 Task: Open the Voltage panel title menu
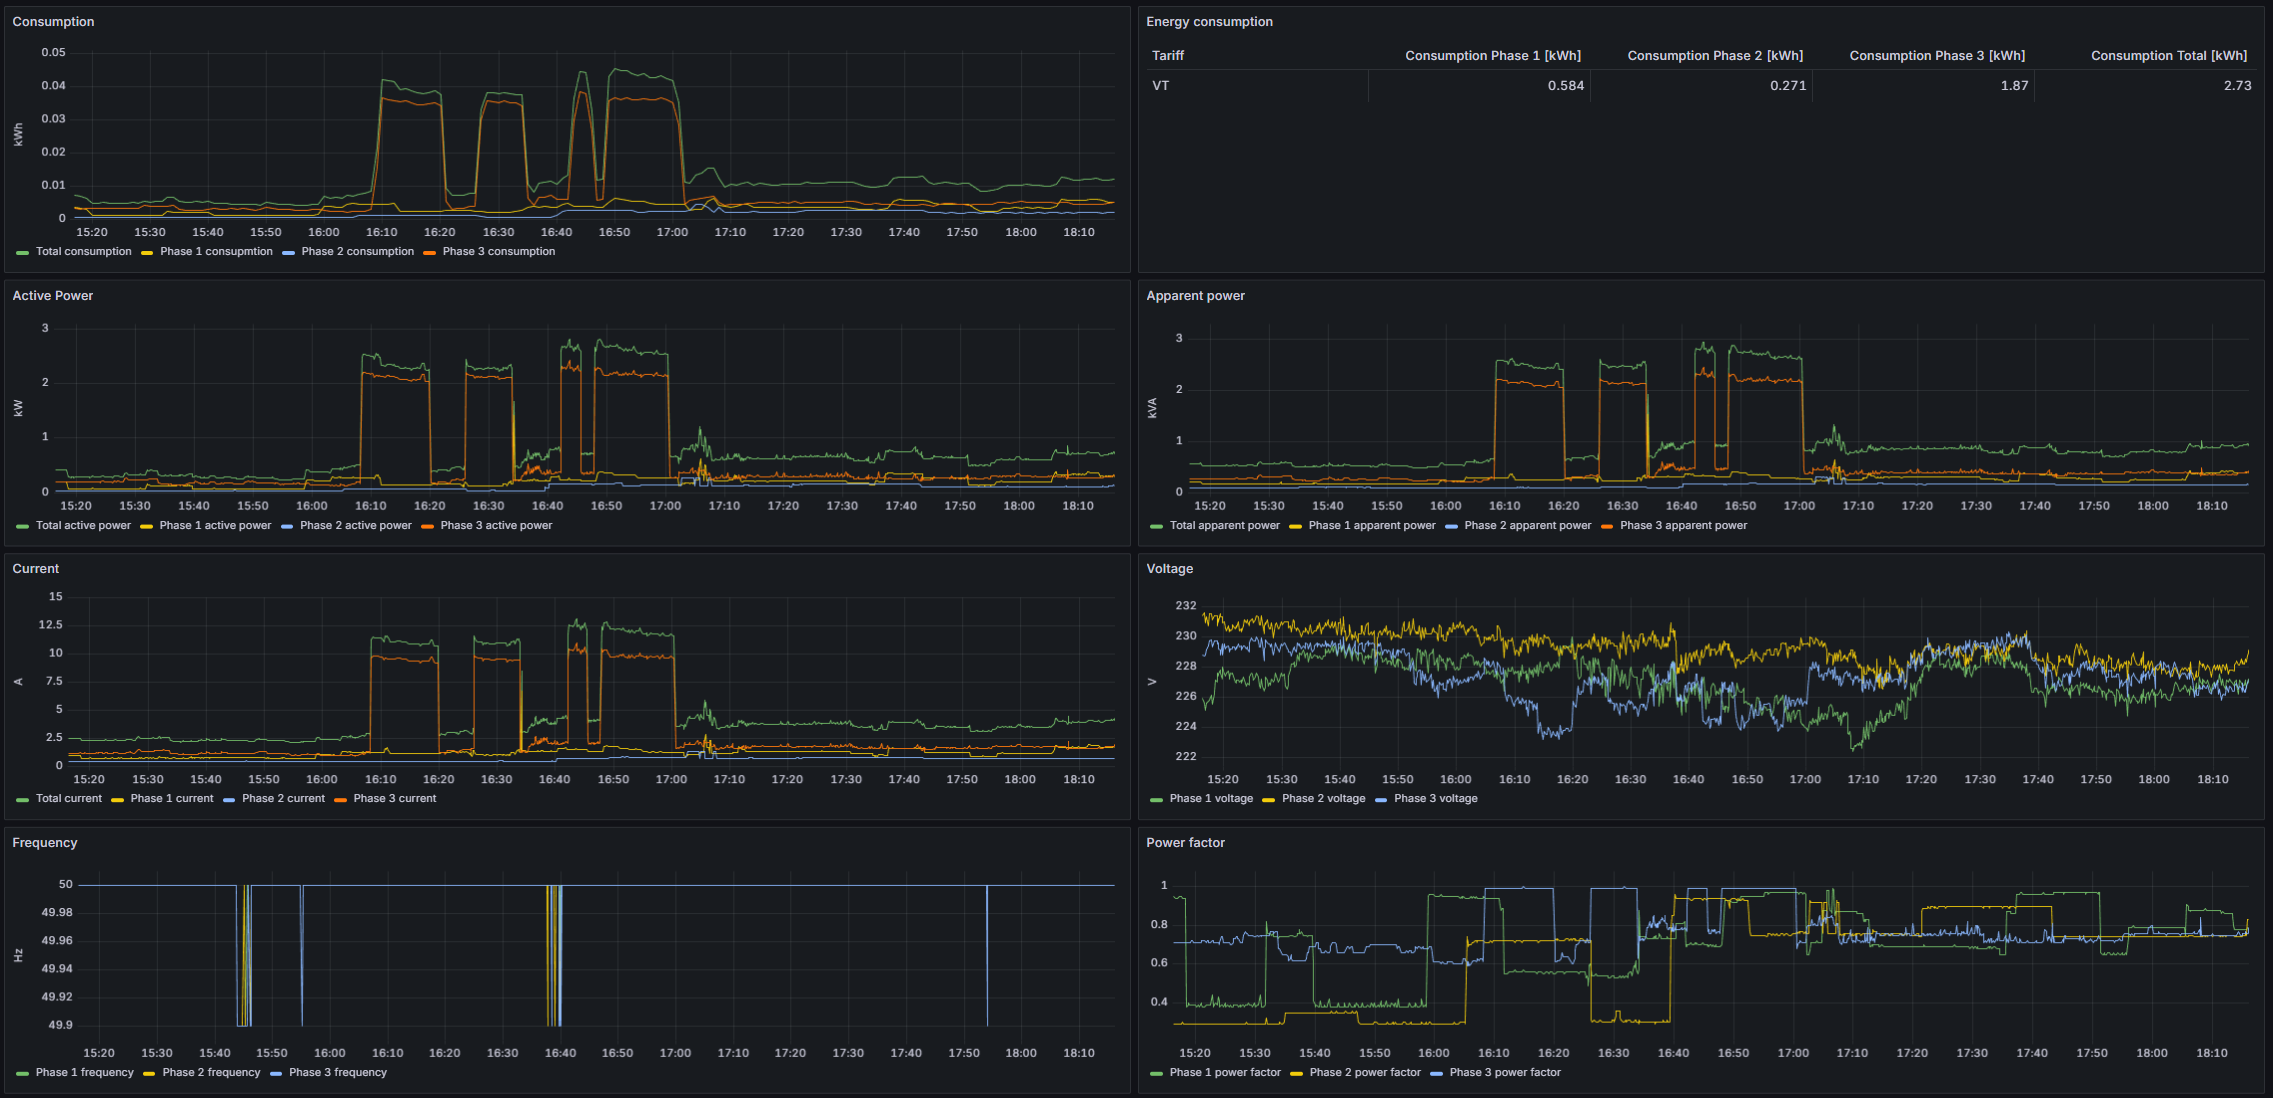[x=1169, y=569]
